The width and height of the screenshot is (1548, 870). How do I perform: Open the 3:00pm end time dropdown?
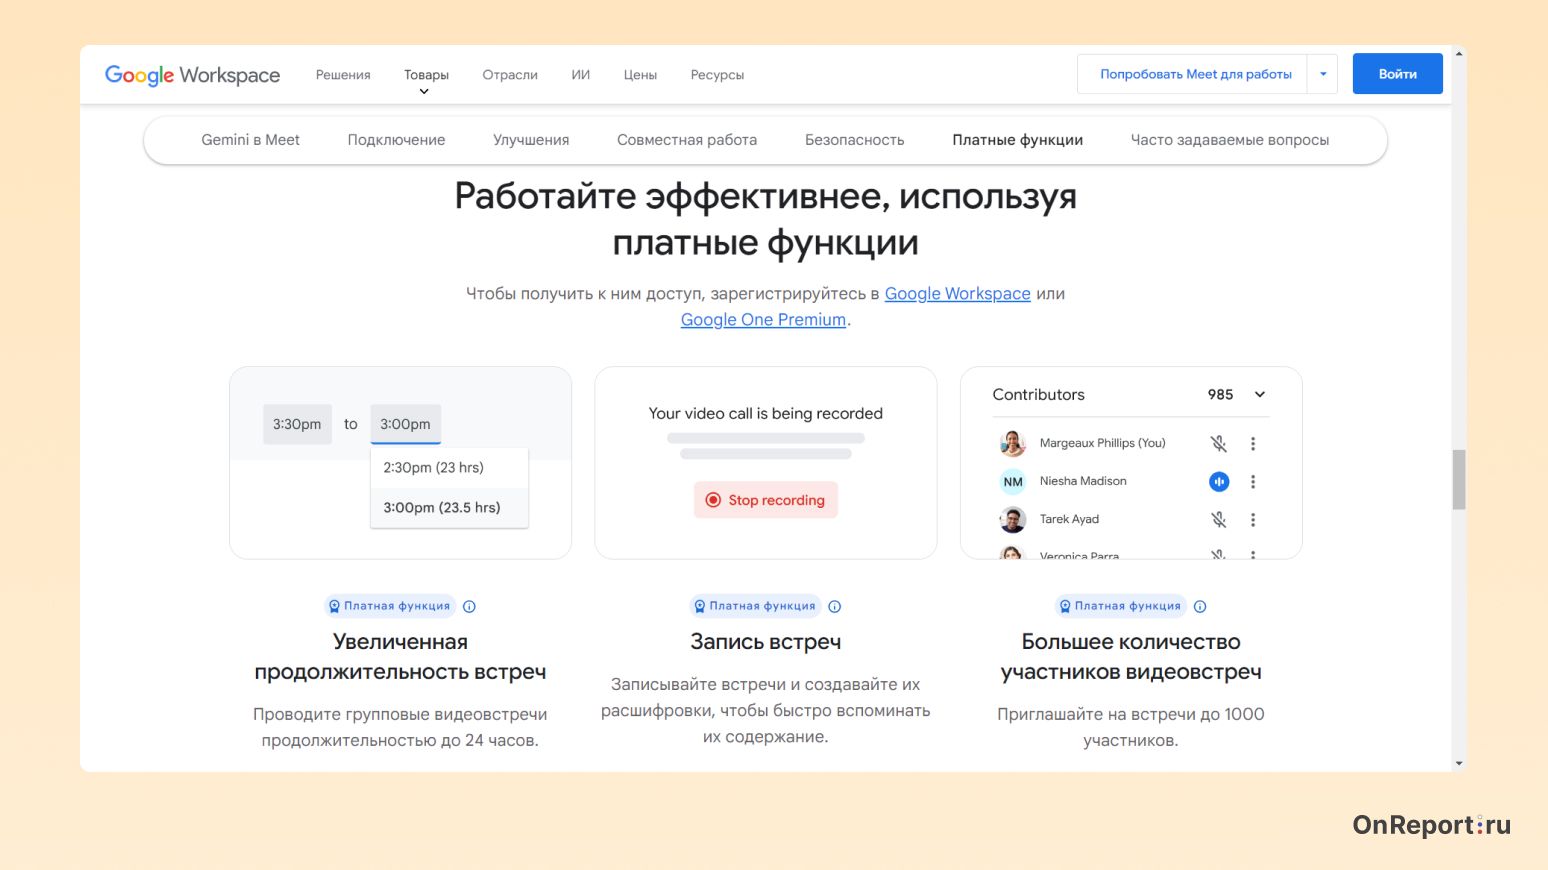tap(406, 424)
